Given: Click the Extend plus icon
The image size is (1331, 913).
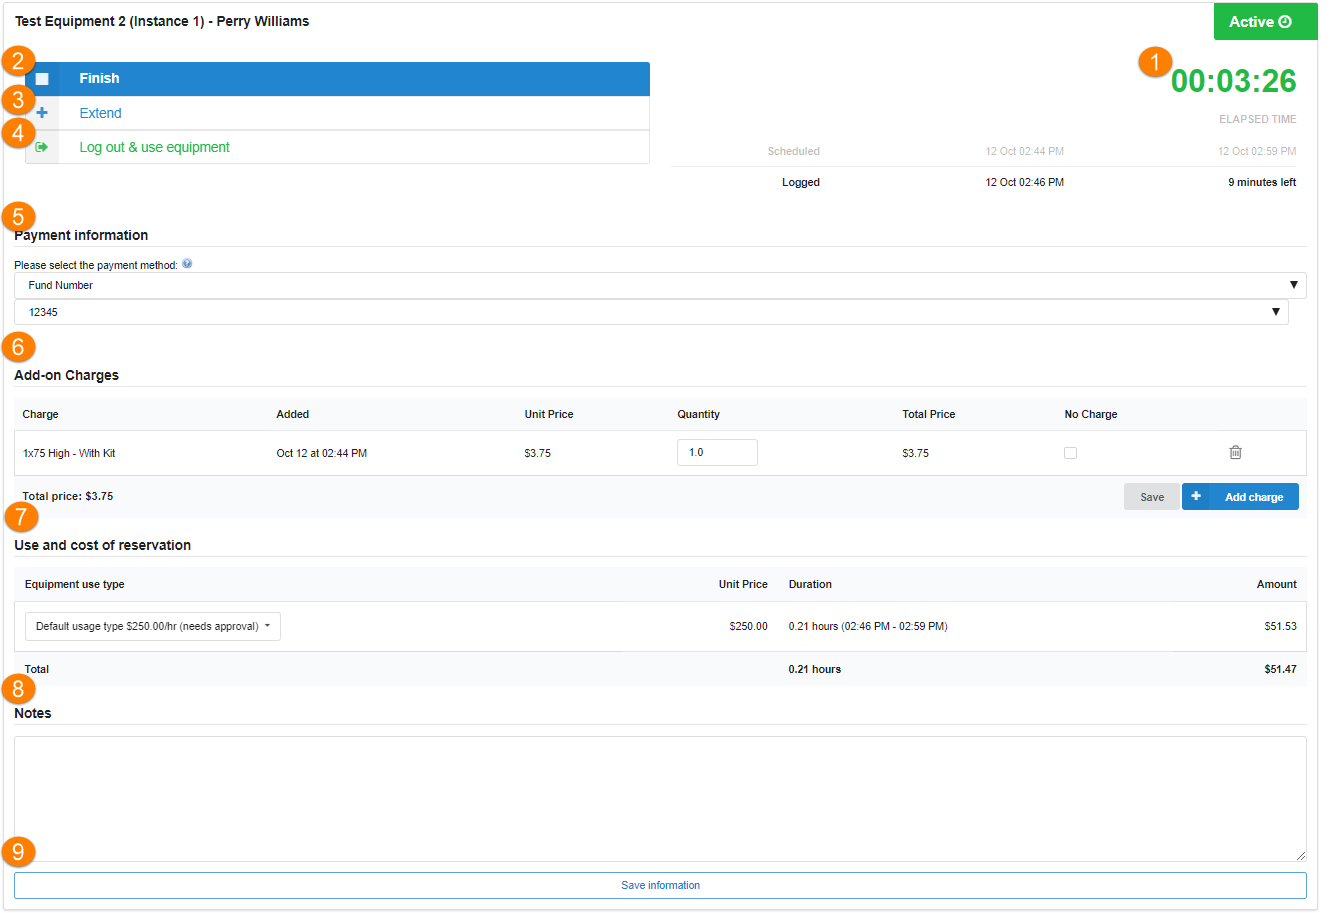Looking at the screenshot, I should point(42,113).
